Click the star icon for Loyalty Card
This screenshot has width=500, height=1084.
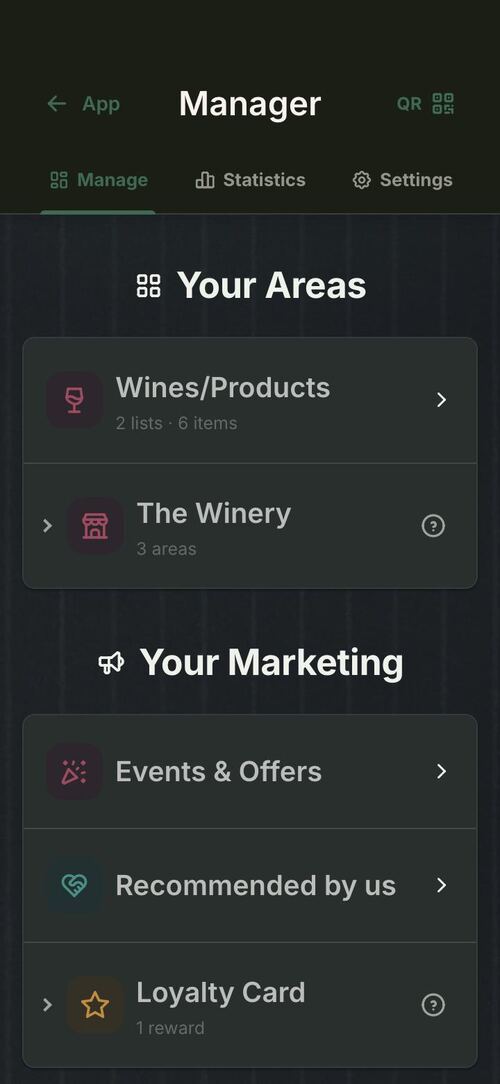pyautogui.click(x=95, y=1005)
